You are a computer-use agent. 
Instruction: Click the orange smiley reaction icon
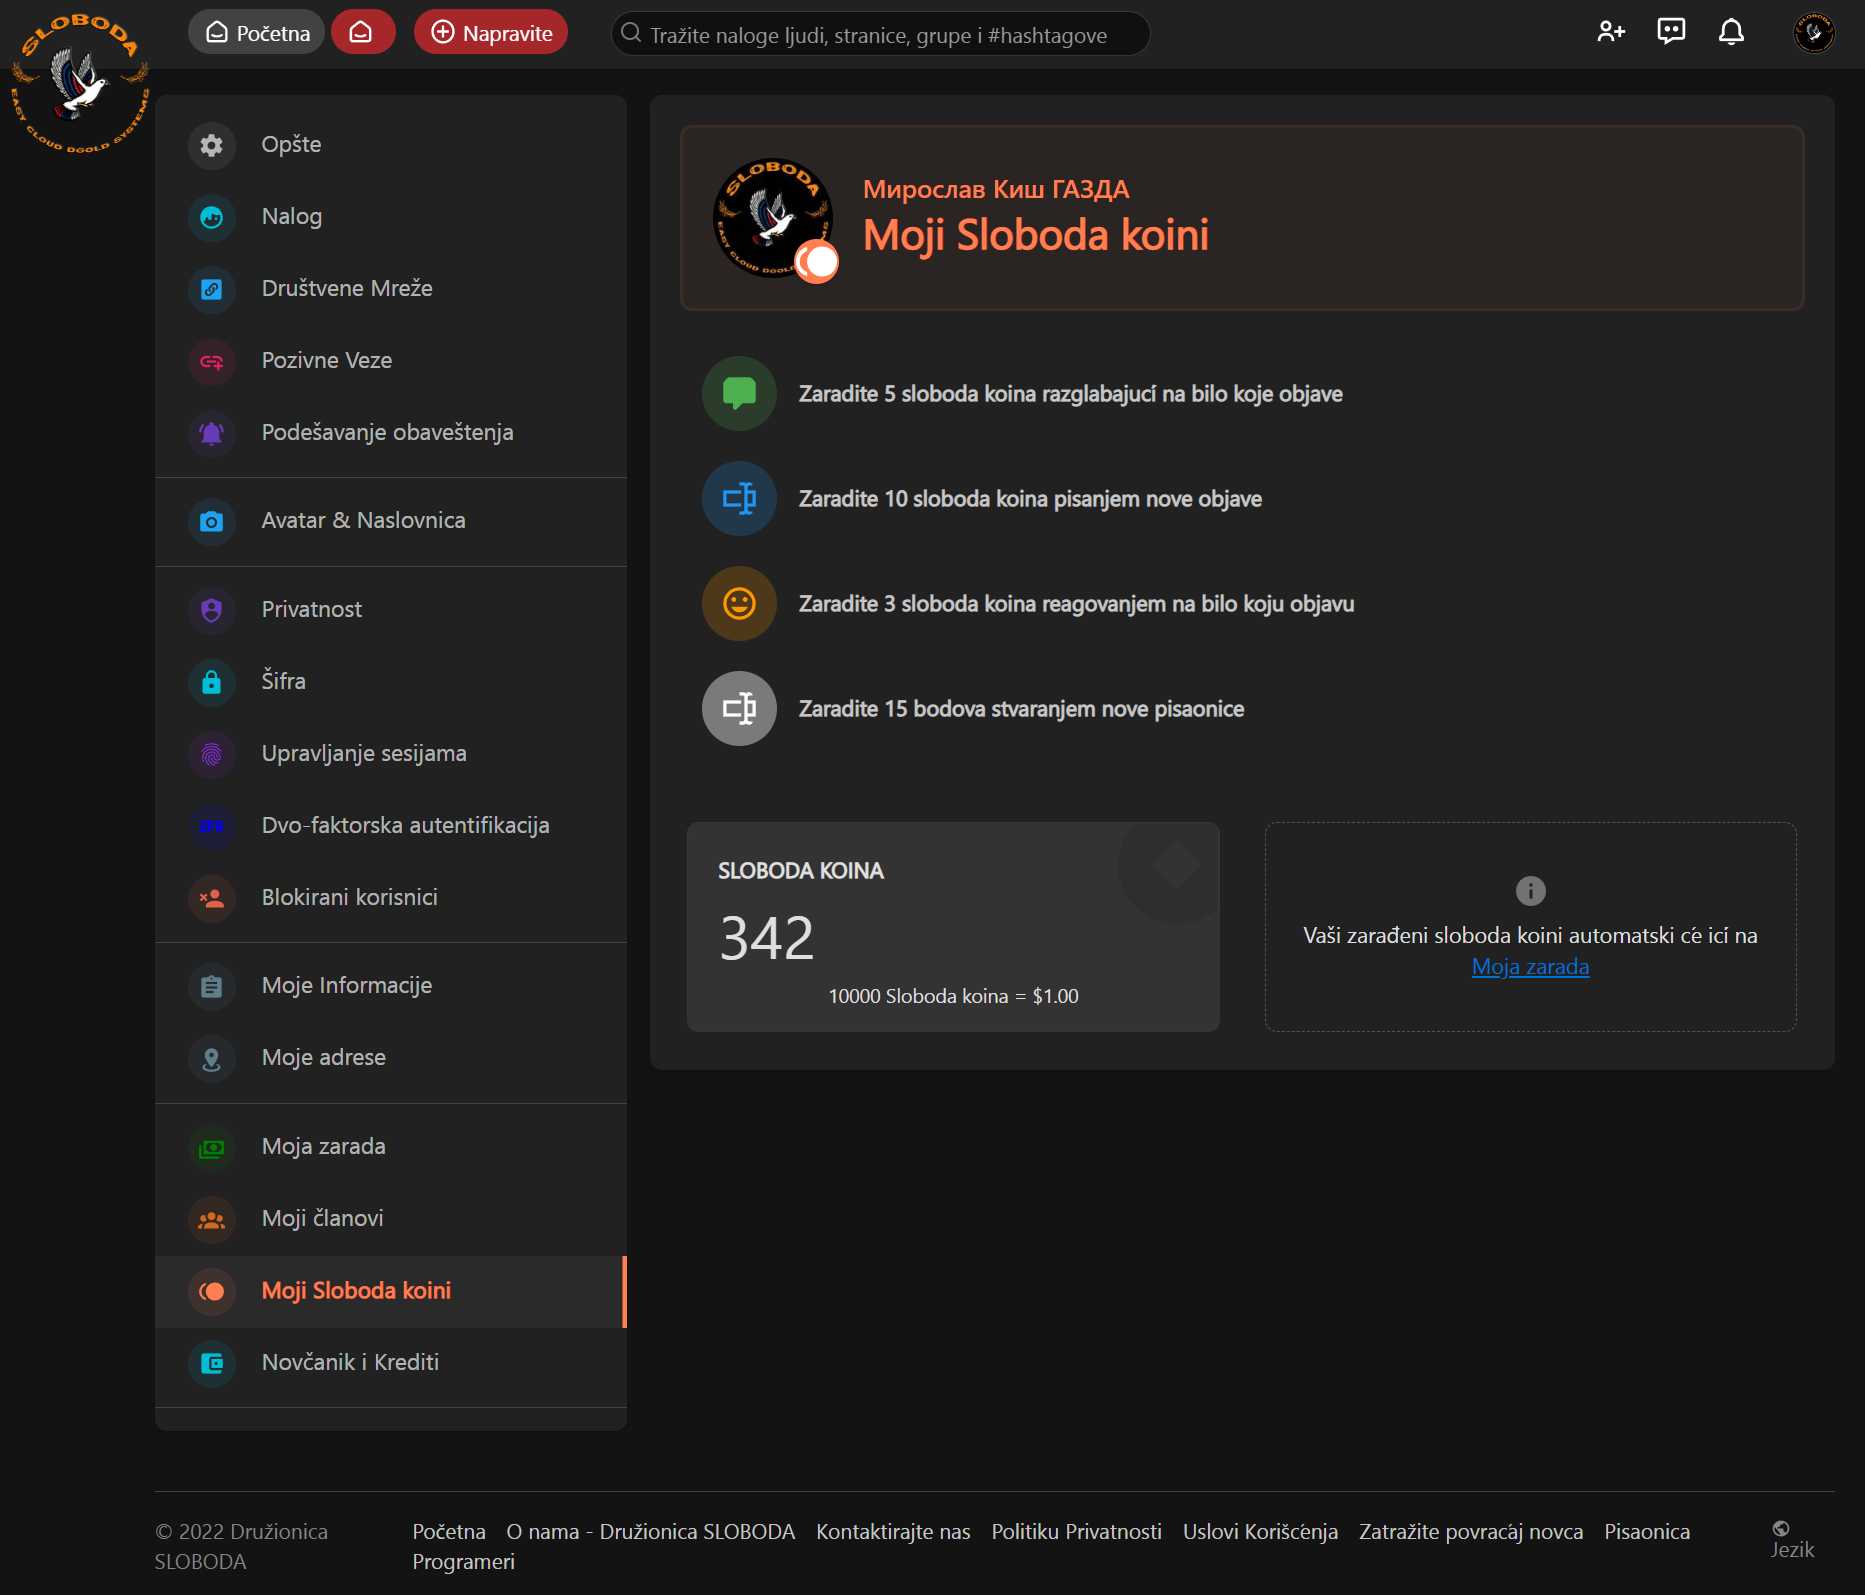click(739, 604)
